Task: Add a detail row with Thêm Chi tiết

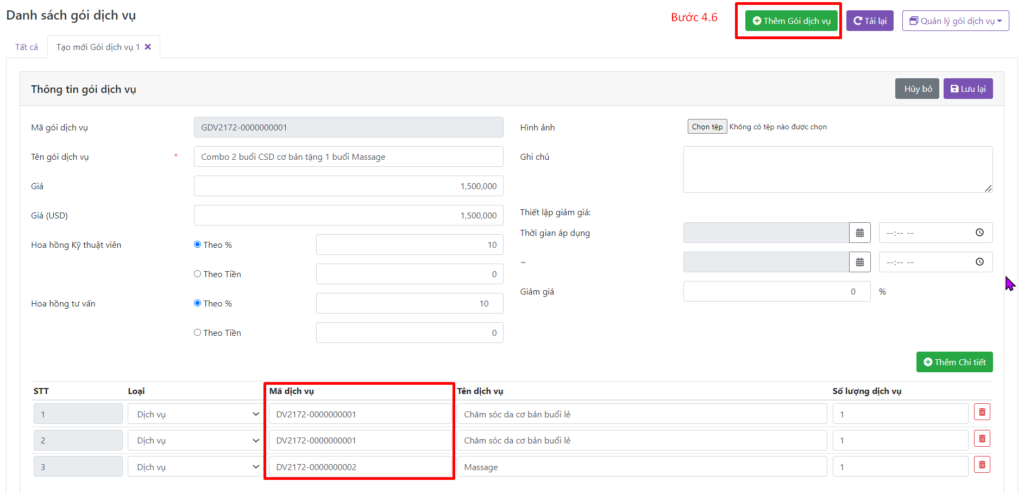Action: click(x=954, y=362)
